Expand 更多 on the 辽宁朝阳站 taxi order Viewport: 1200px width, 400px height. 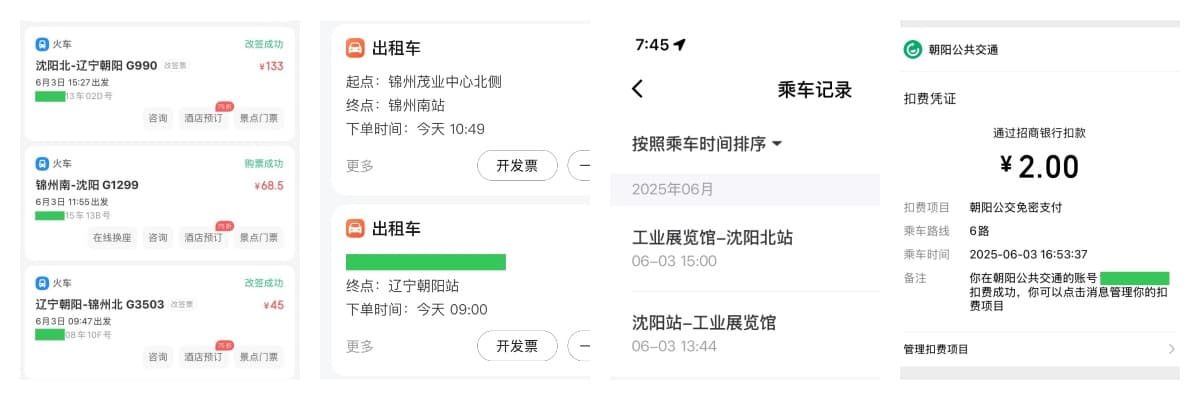tap(360, 346)
